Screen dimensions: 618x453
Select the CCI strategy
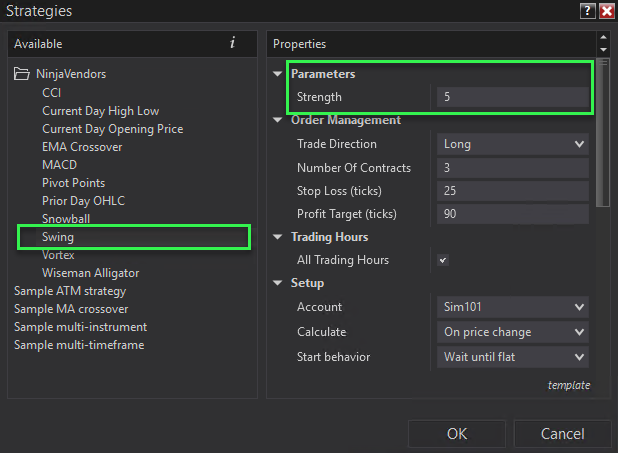[x=52, y=93]
